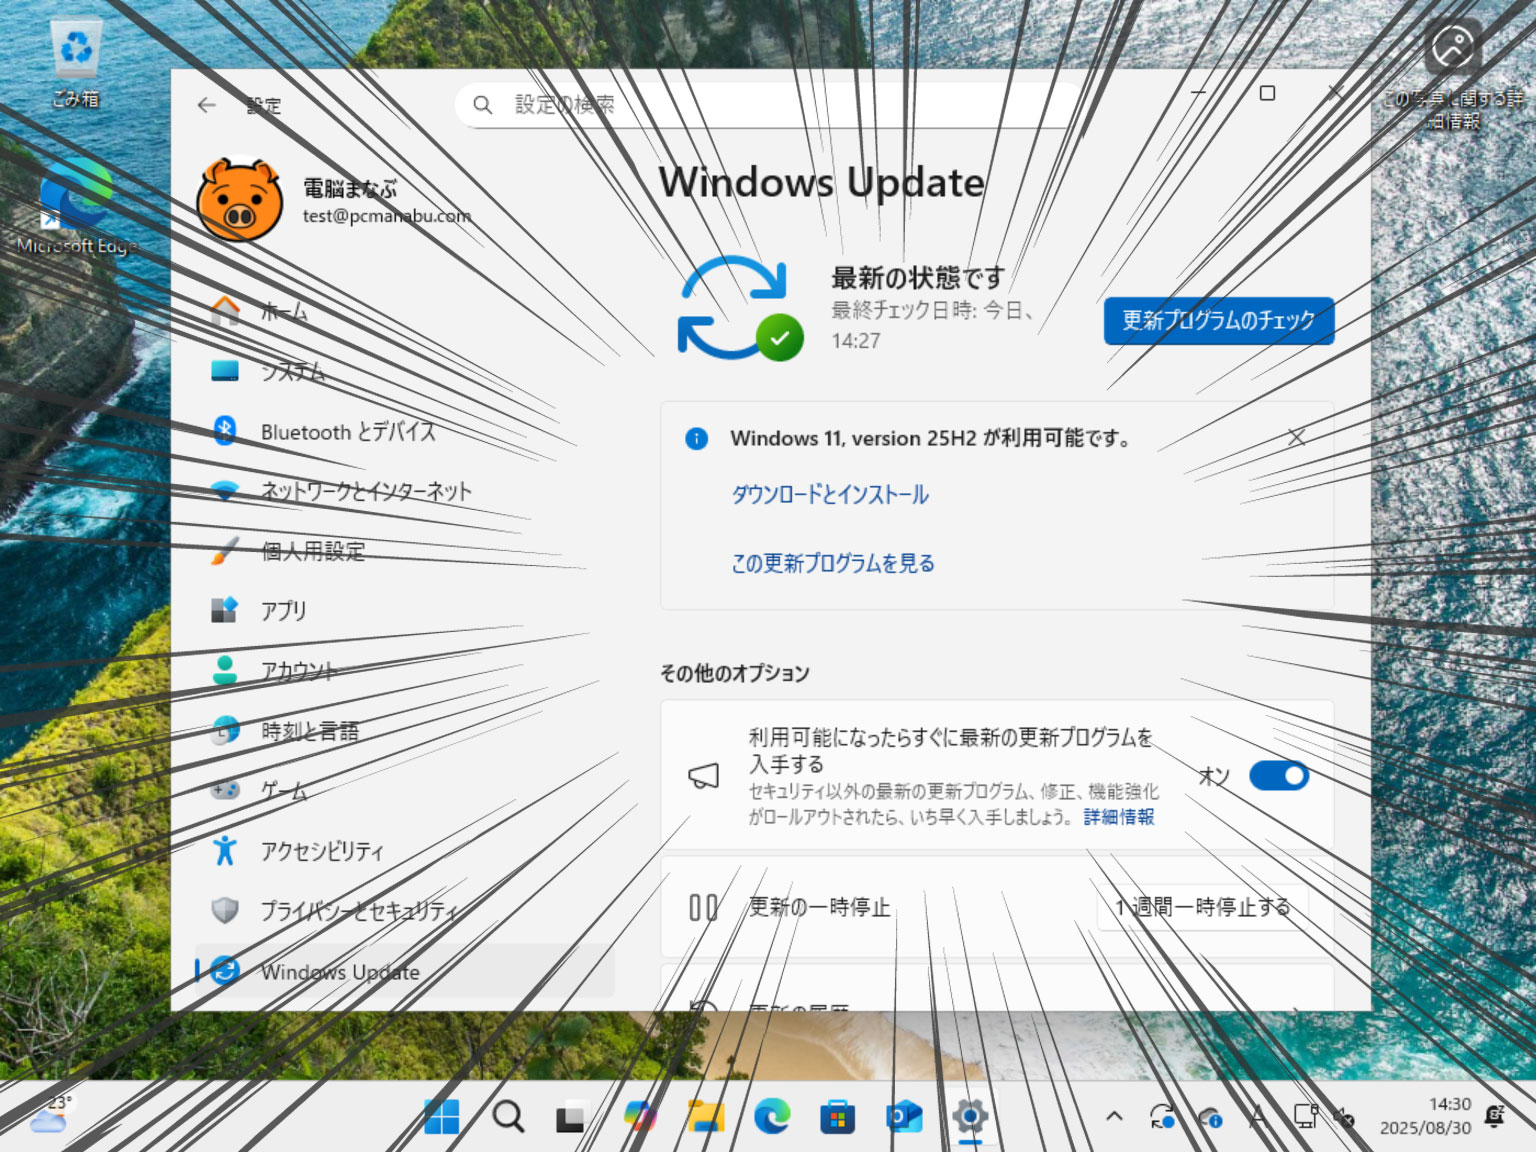
Task: Click the ダウンロードとインストール link
Action: tap(830, 495)
